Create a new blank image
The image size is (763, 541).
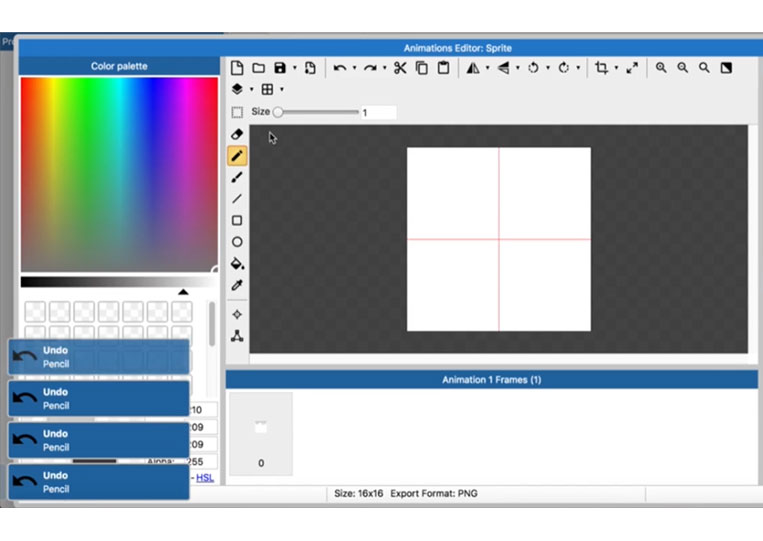[237, 68]
